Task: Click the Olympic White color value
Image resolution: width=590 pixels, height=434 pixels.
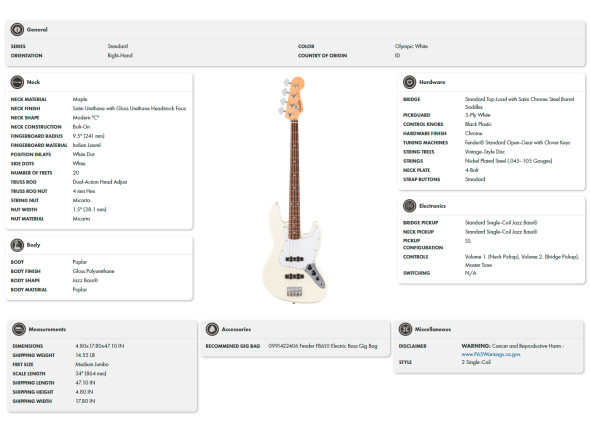Action: pyautogui.click(x=411, y=46)
